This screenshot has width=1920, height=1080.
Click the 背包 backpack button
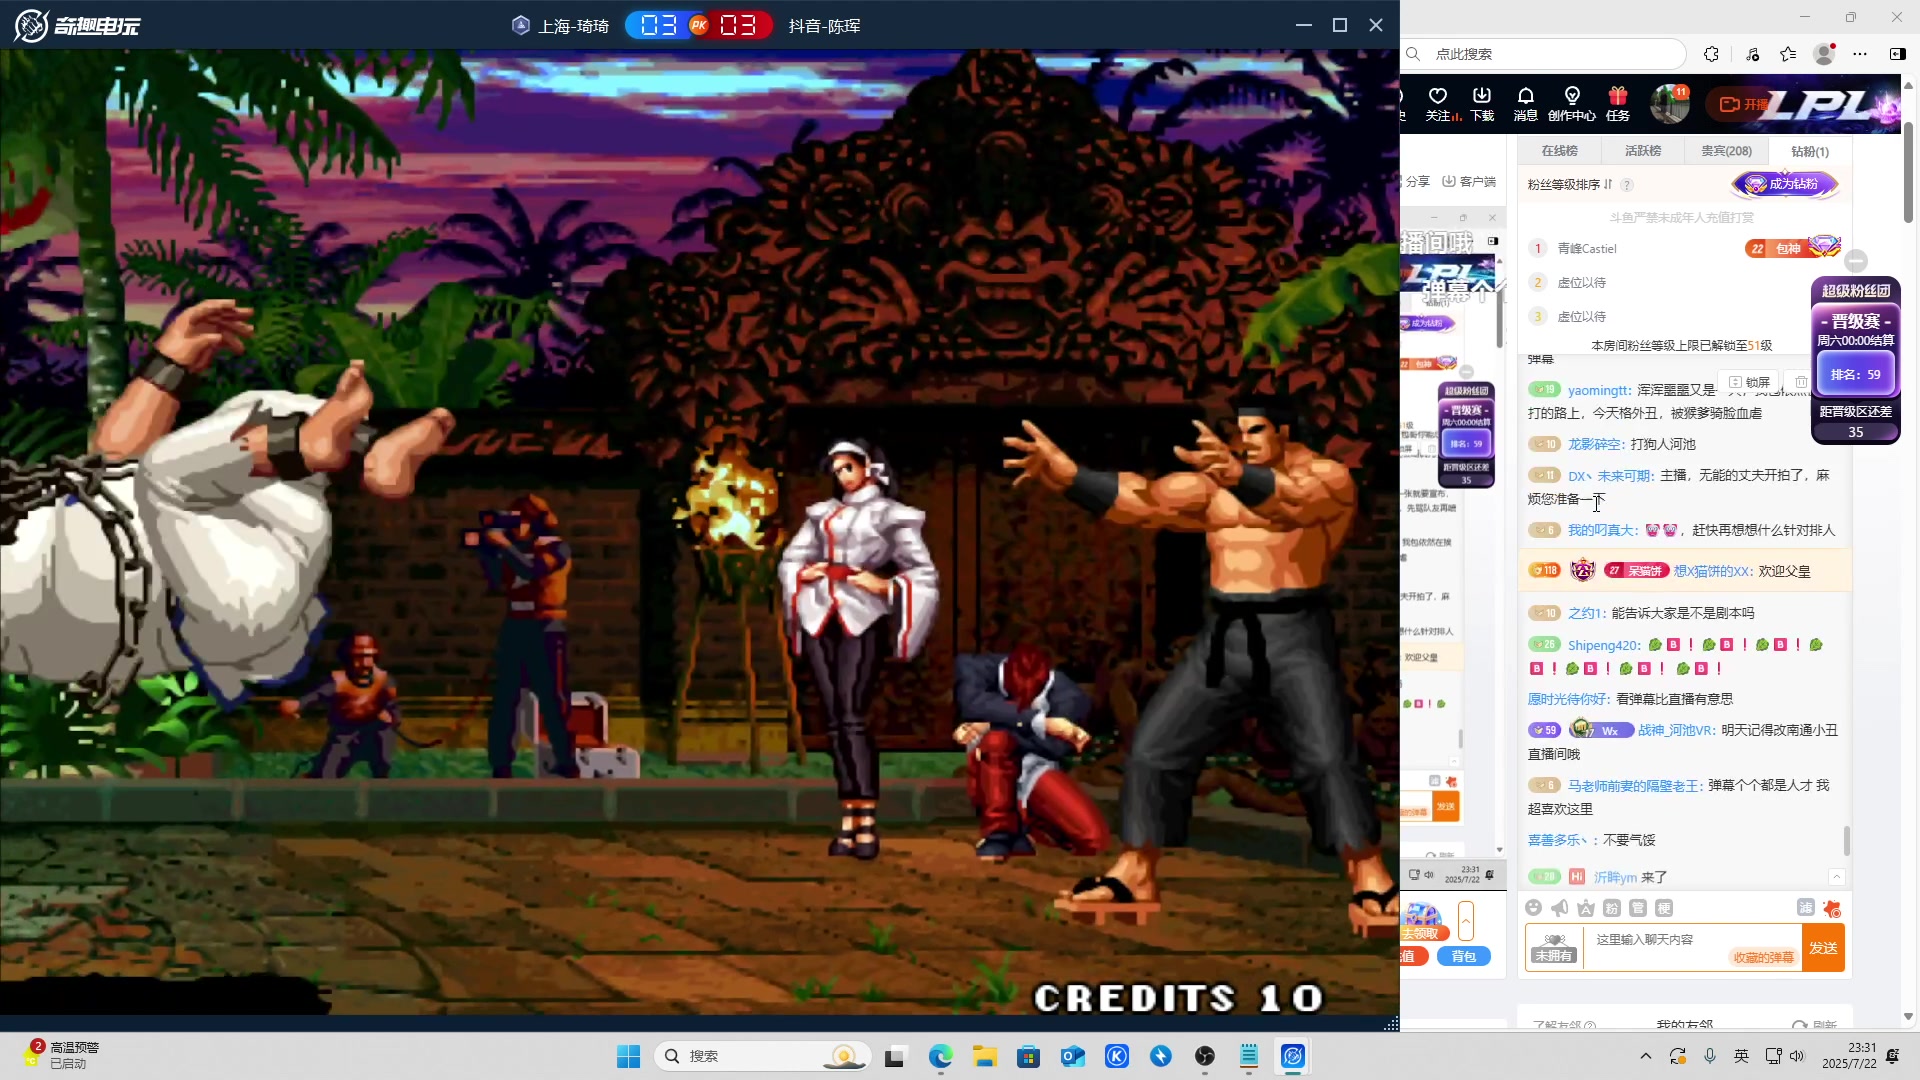pyautogui.click(x=1464, y=957)
